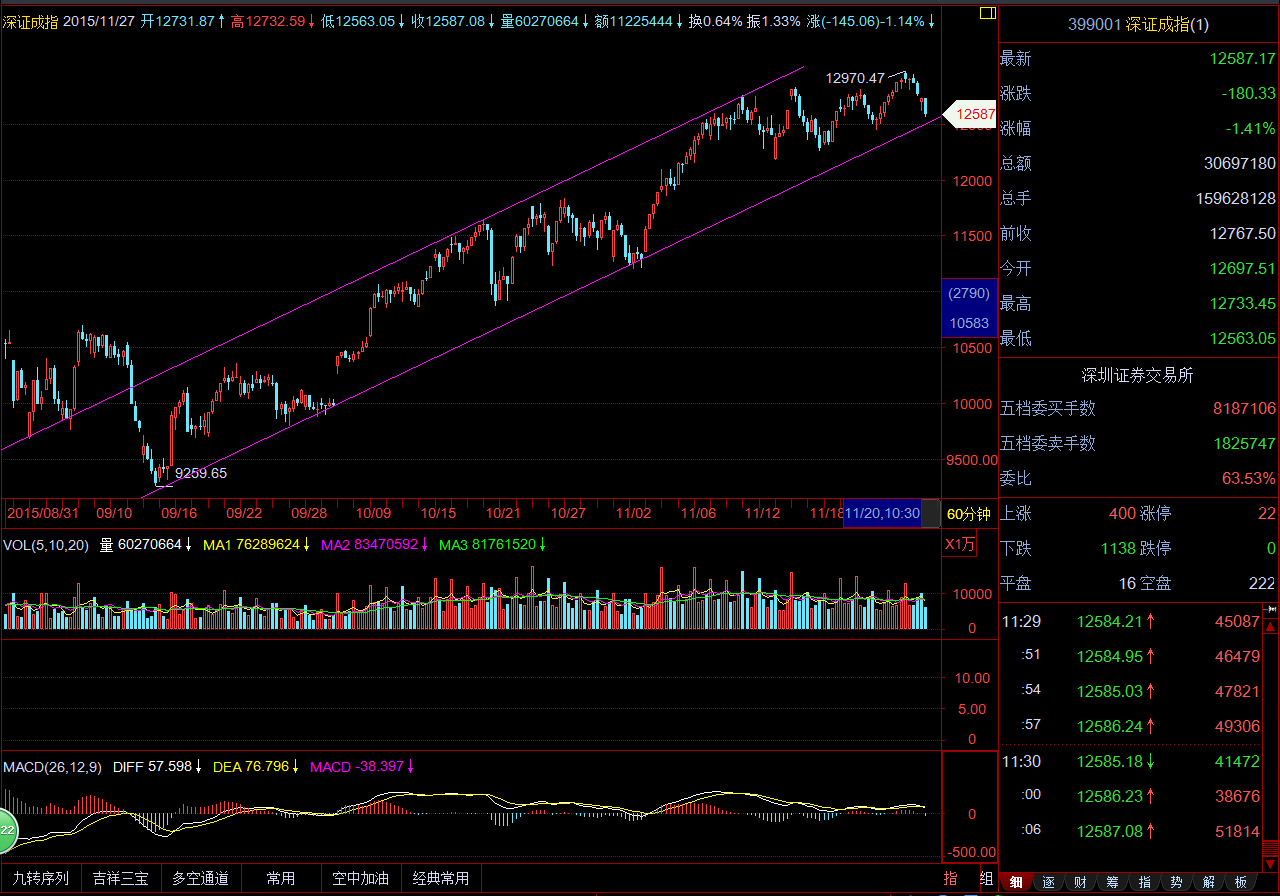The width and height of the screenshot is (1280, 896).
Task: Open VOL(5,10,20) indicator settings
Action: pyautogui.click(x=46, y=545)
